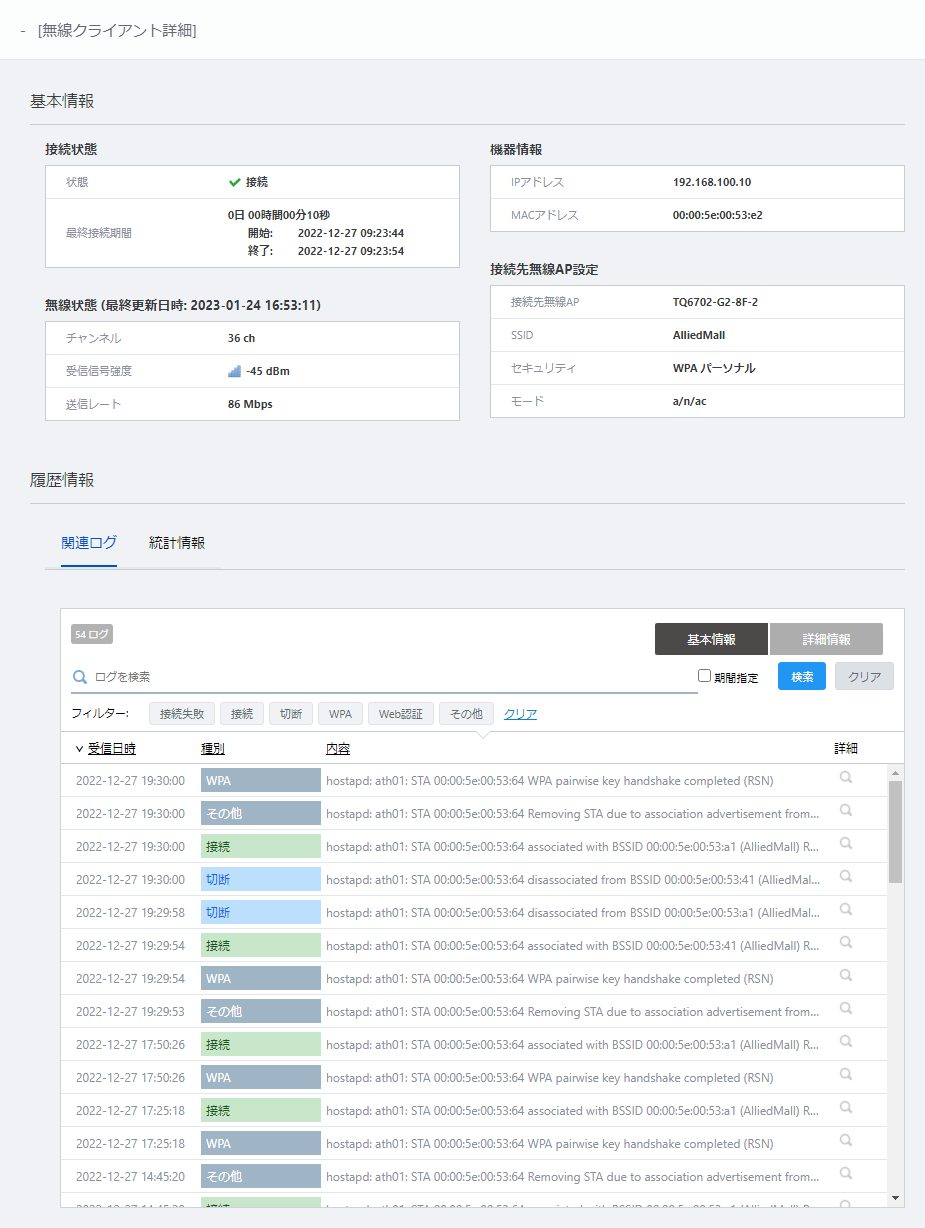This screenshot has width=925, height=1228.
Task: Open detail icon for 19:29:54 接続 log
Action: [845, 943]
